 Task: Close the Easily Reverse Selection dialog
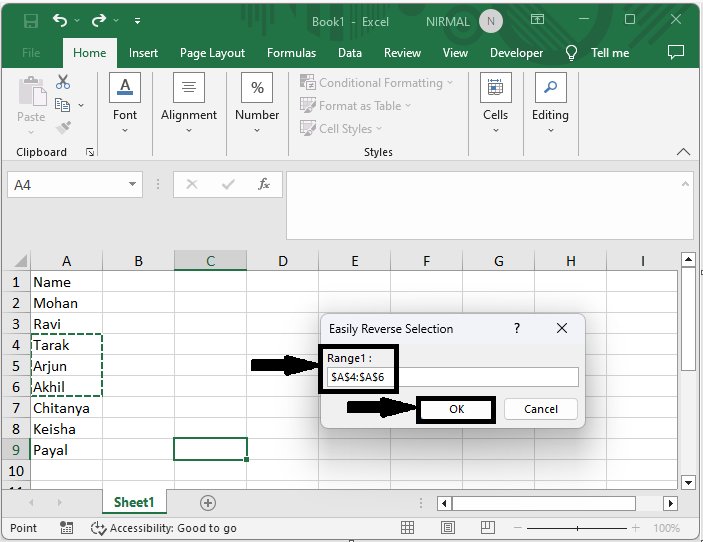tap(562, 328)
